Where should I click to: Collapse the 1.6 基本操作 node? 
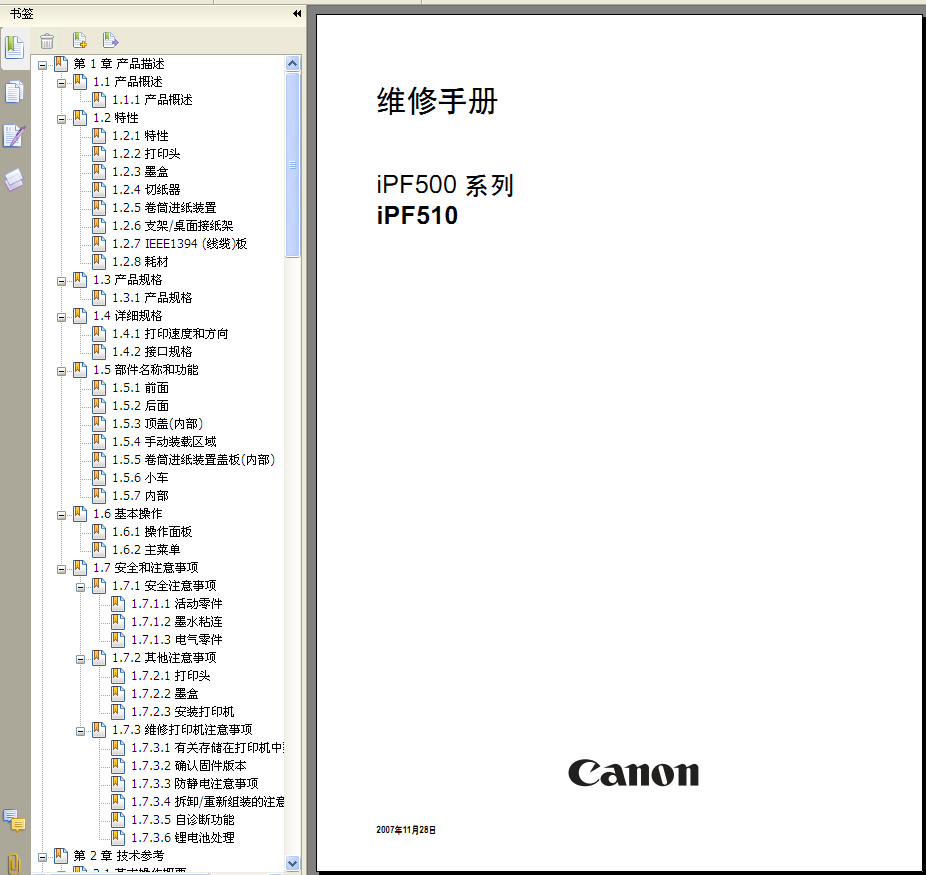click(61, 515)
